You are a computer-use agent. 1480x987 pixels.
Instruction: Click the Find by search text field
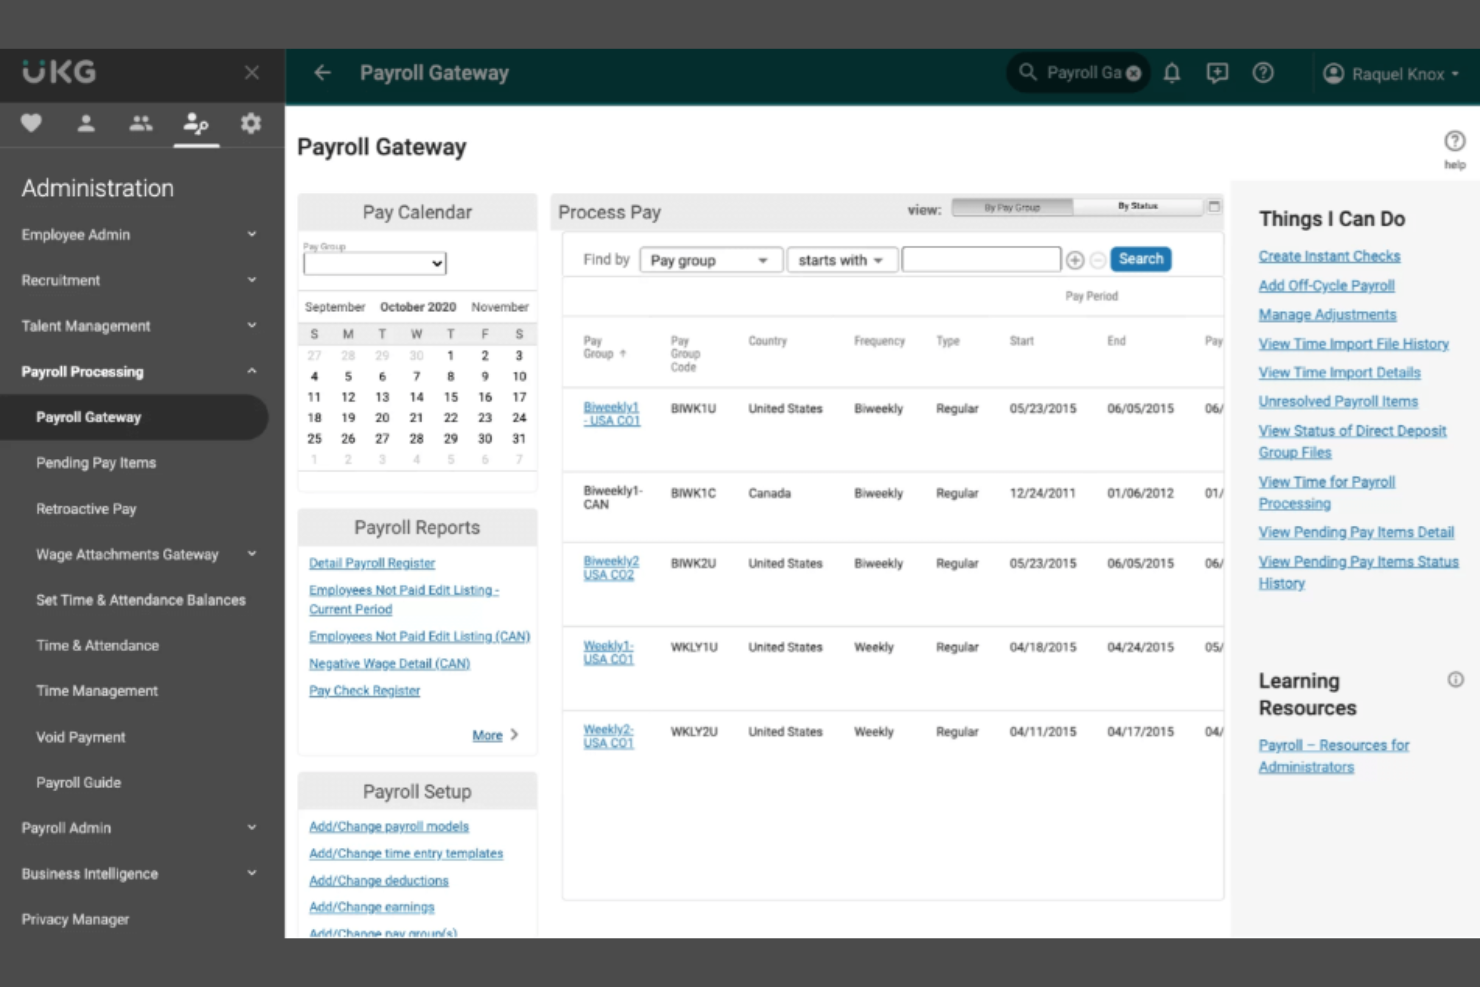tap(980, 260)
